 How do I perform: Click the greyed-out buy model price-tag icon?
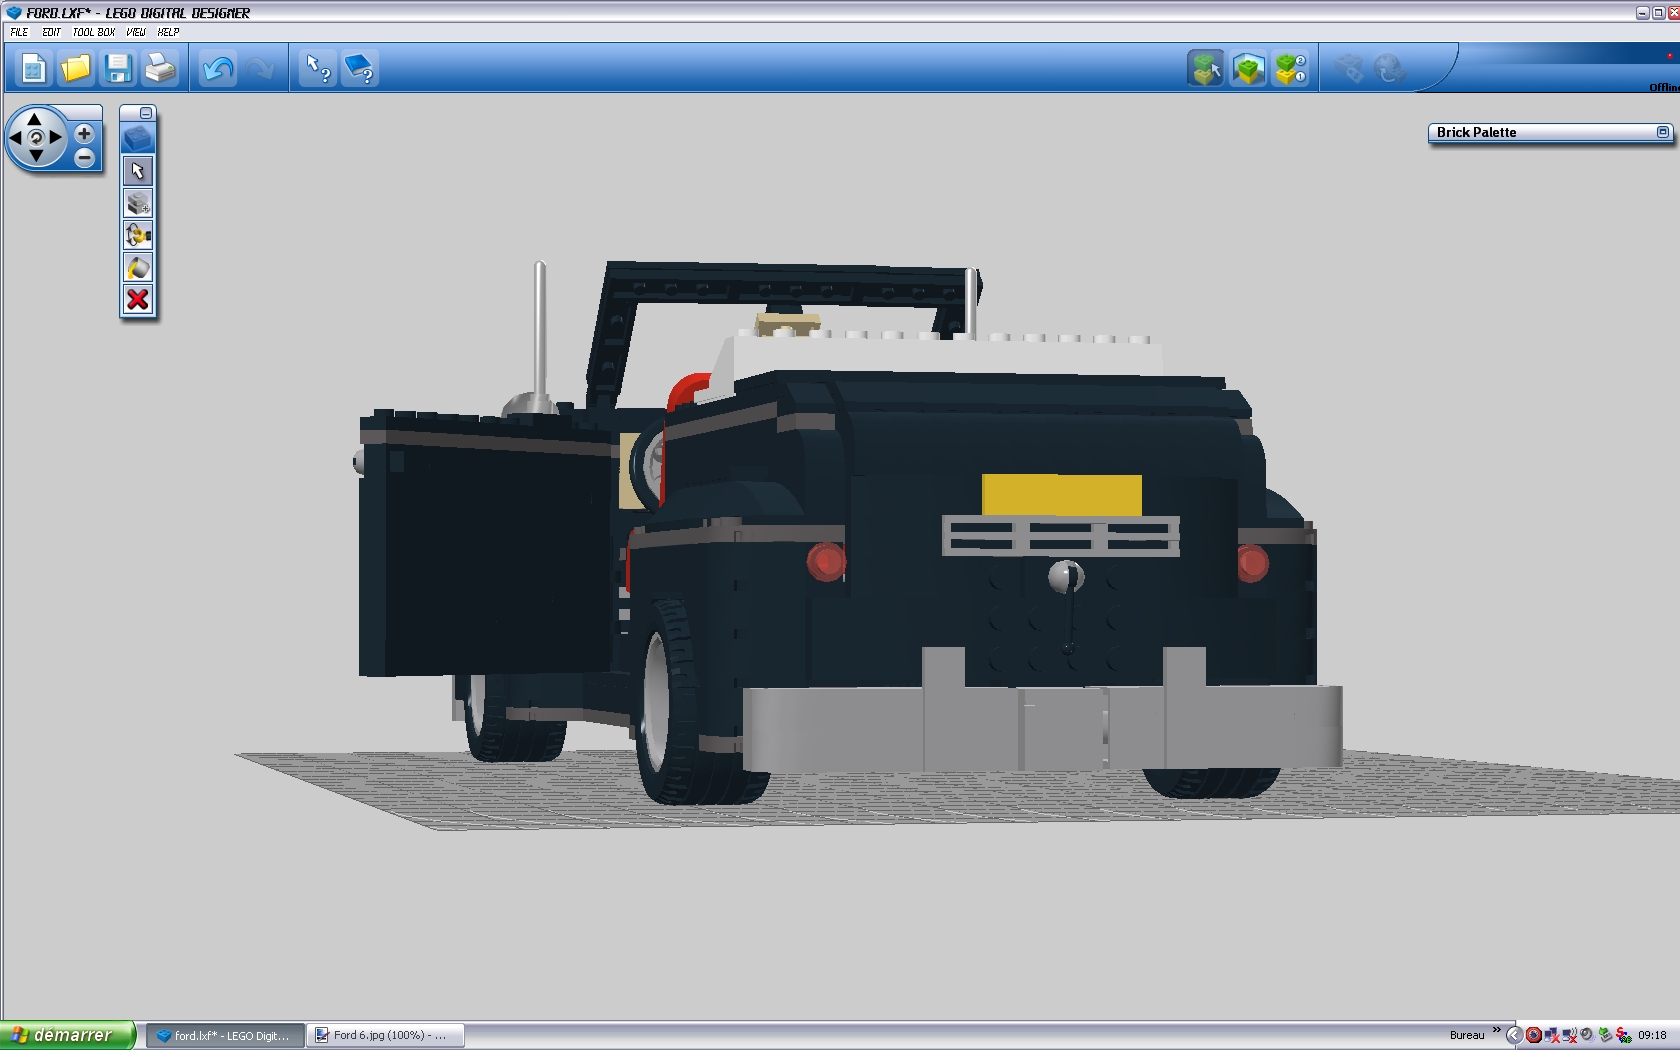1348,69
